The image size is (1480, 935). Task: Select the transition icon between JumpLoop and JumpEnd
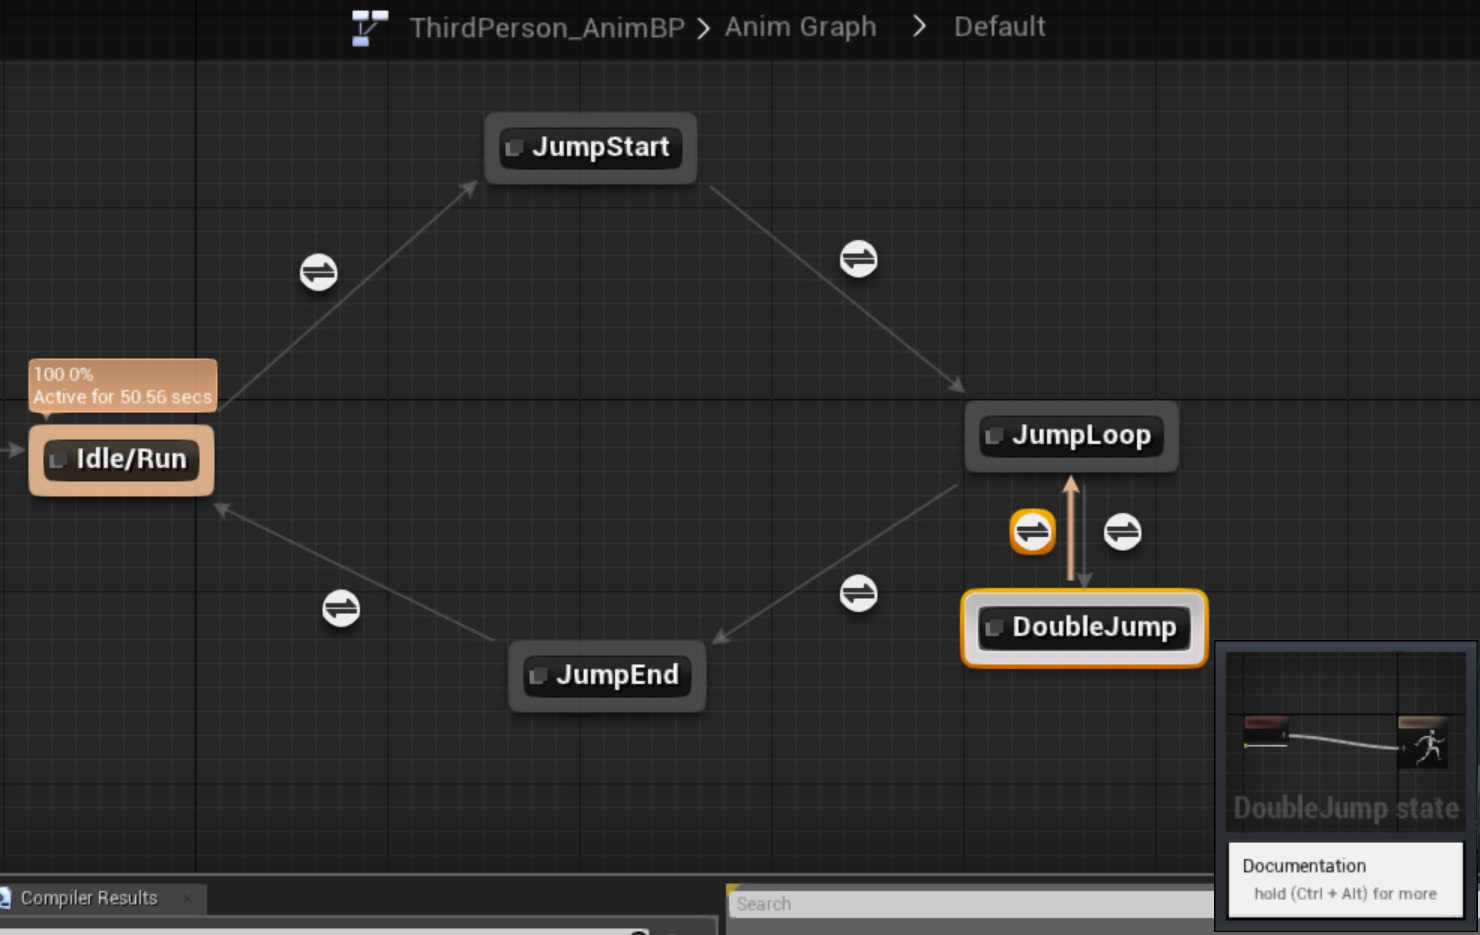coord(858,593)
